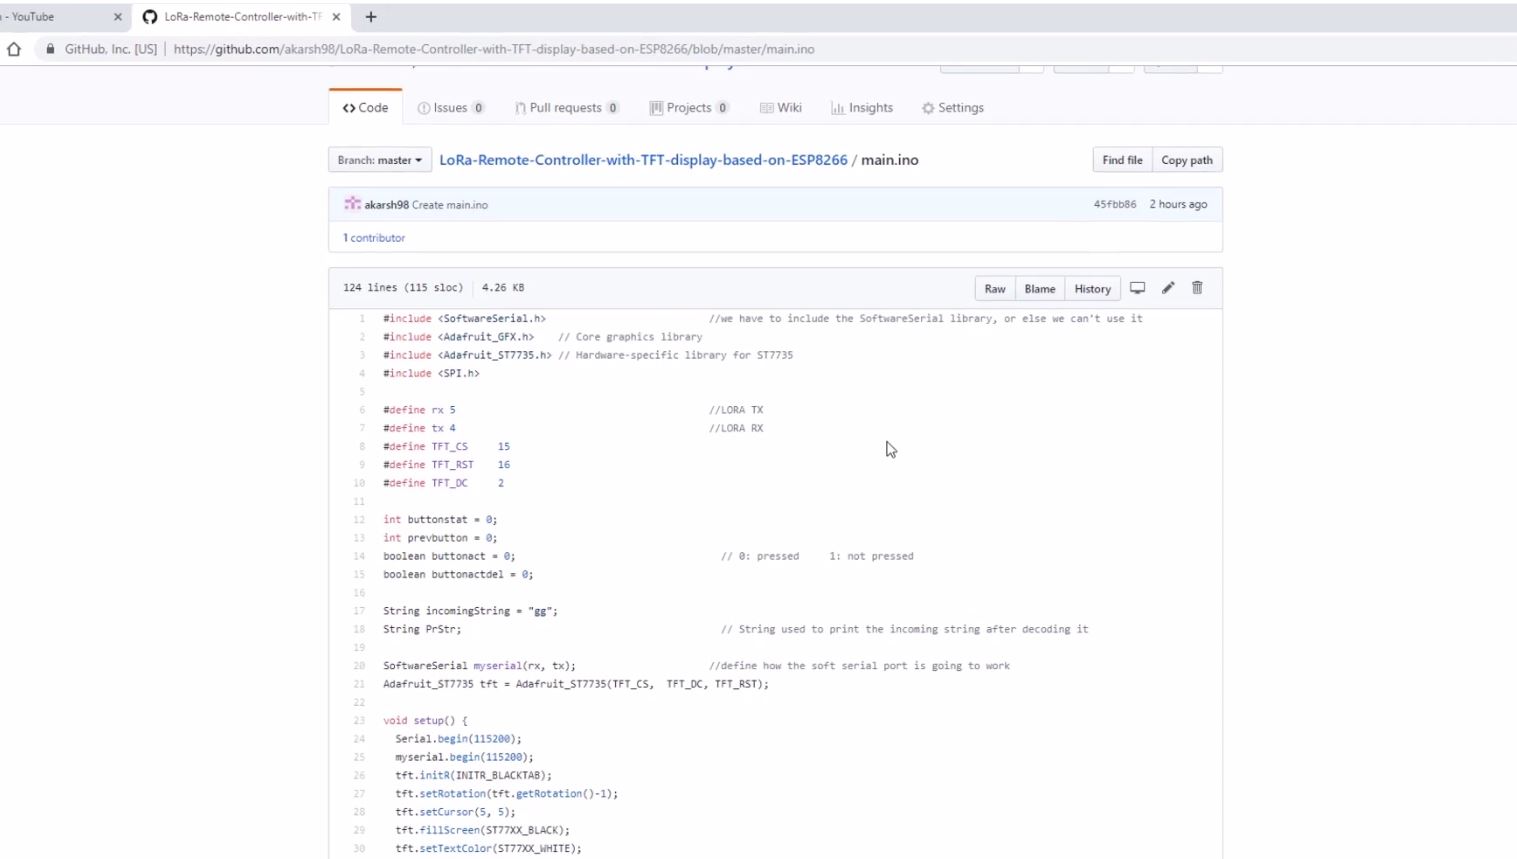Open the Pull requests tab
Viewport: 1517px width, 859px height.
click(x=567, y=108)
